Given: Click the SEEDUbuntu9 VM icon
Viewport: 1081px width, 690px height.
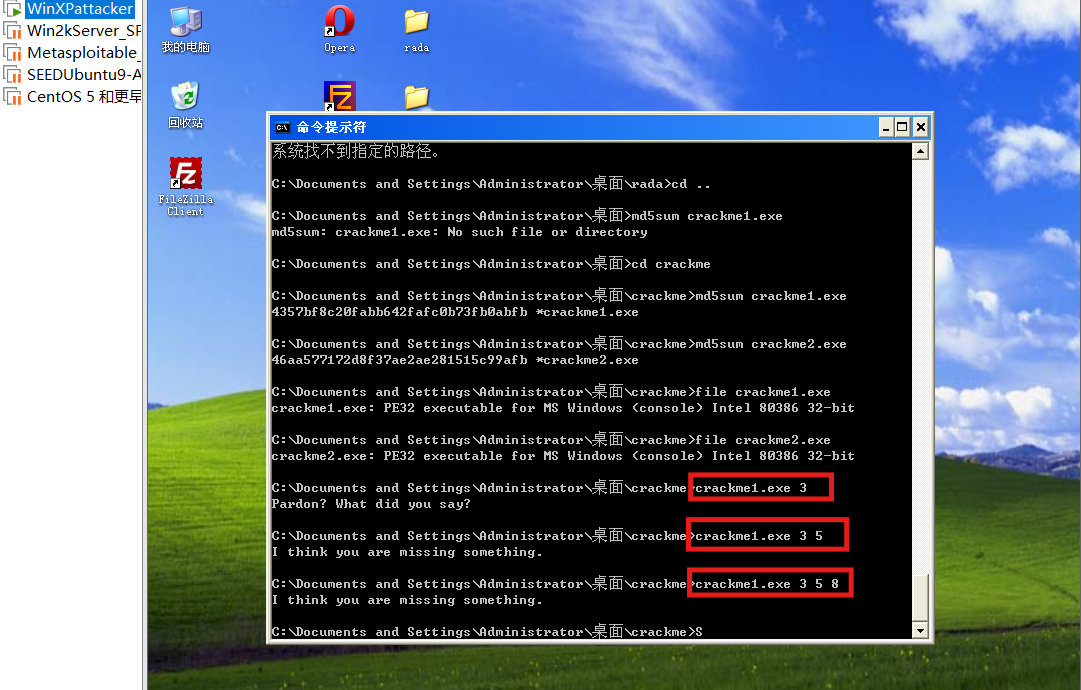Looking at the screenshot, I should [x=12, y=74].
